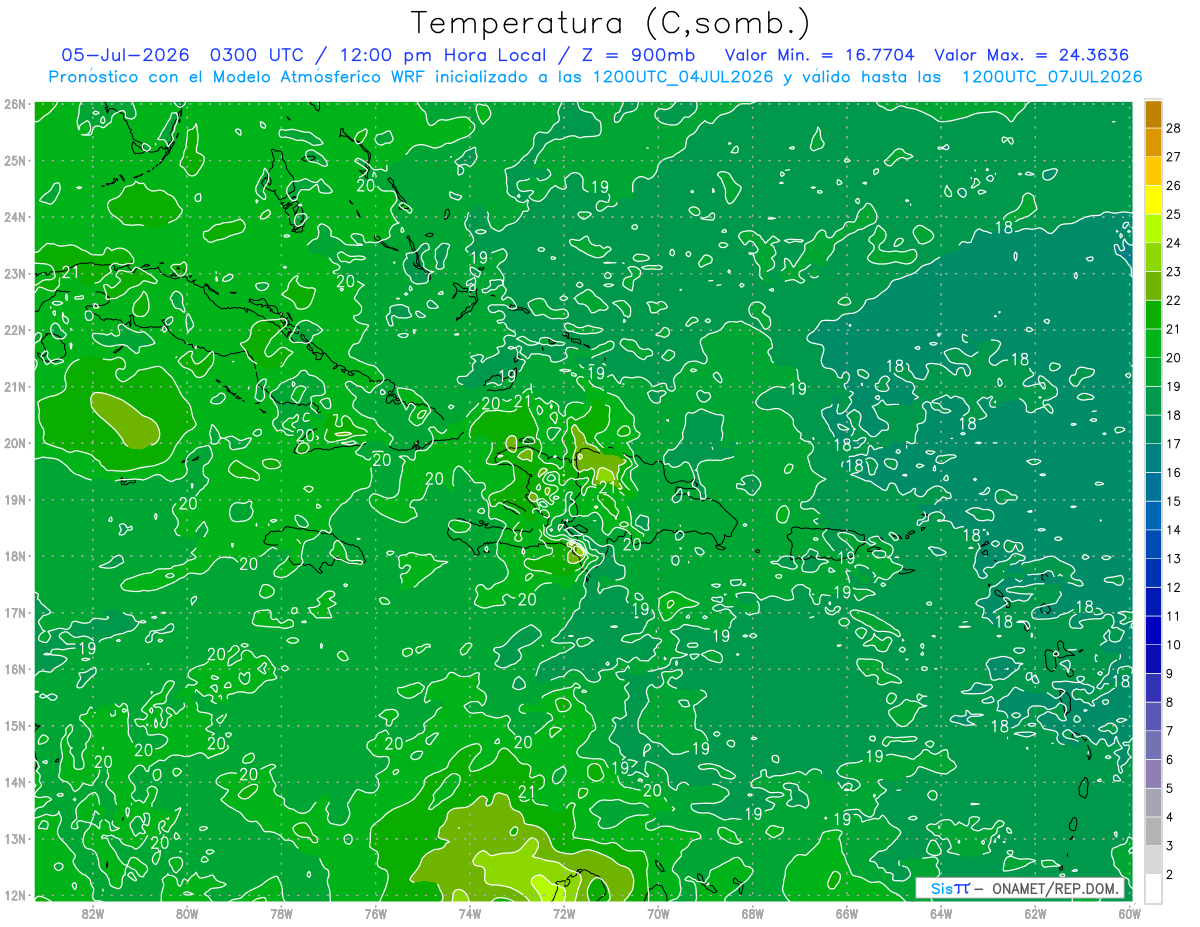The width and height of the screenshot is (1200, 927).
Task: Click the legend value 6
Action: click(1170, 760)
